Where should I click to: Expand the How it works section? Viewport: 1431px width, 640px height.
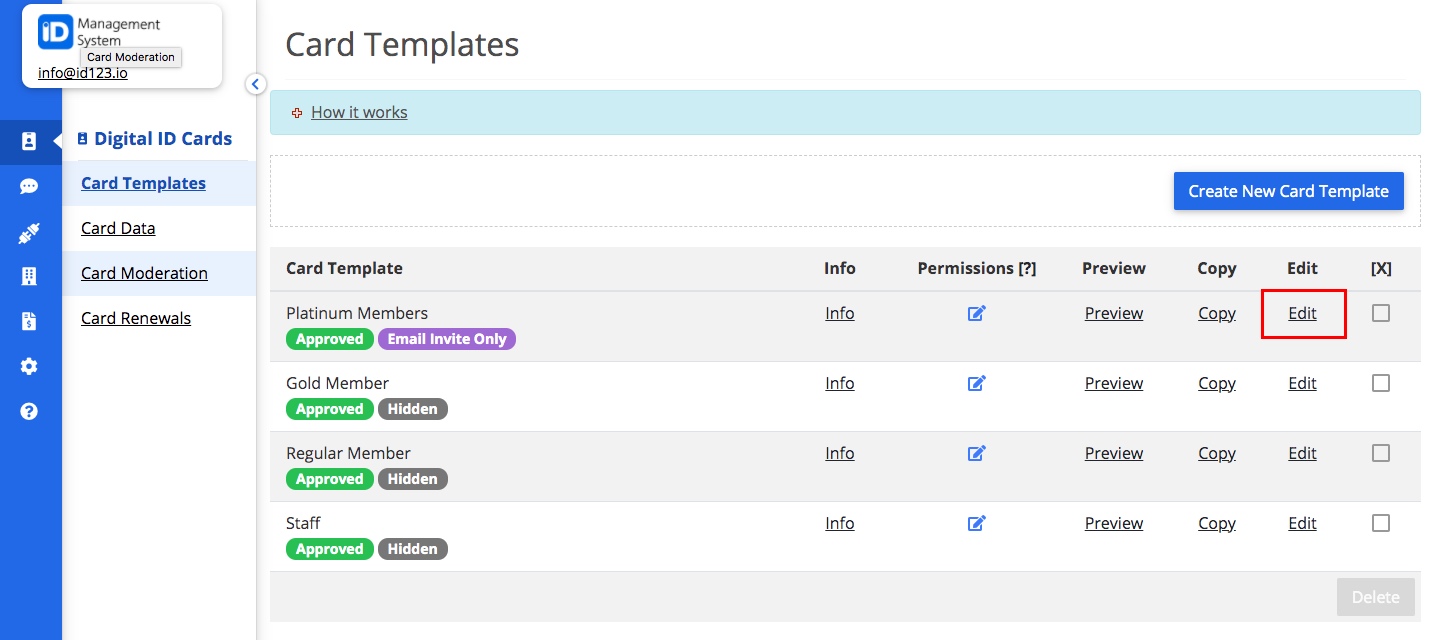click(x=358, y=112)
